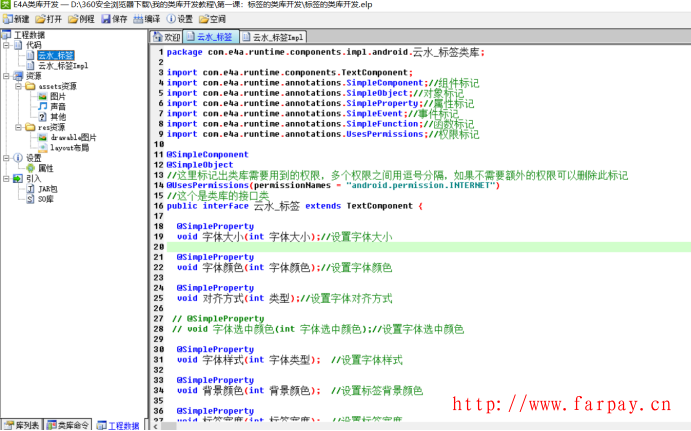This screenshot has width=691, height=431.
Task: Open the 类库命令 bottom panel tab
Action: [70, 425]
